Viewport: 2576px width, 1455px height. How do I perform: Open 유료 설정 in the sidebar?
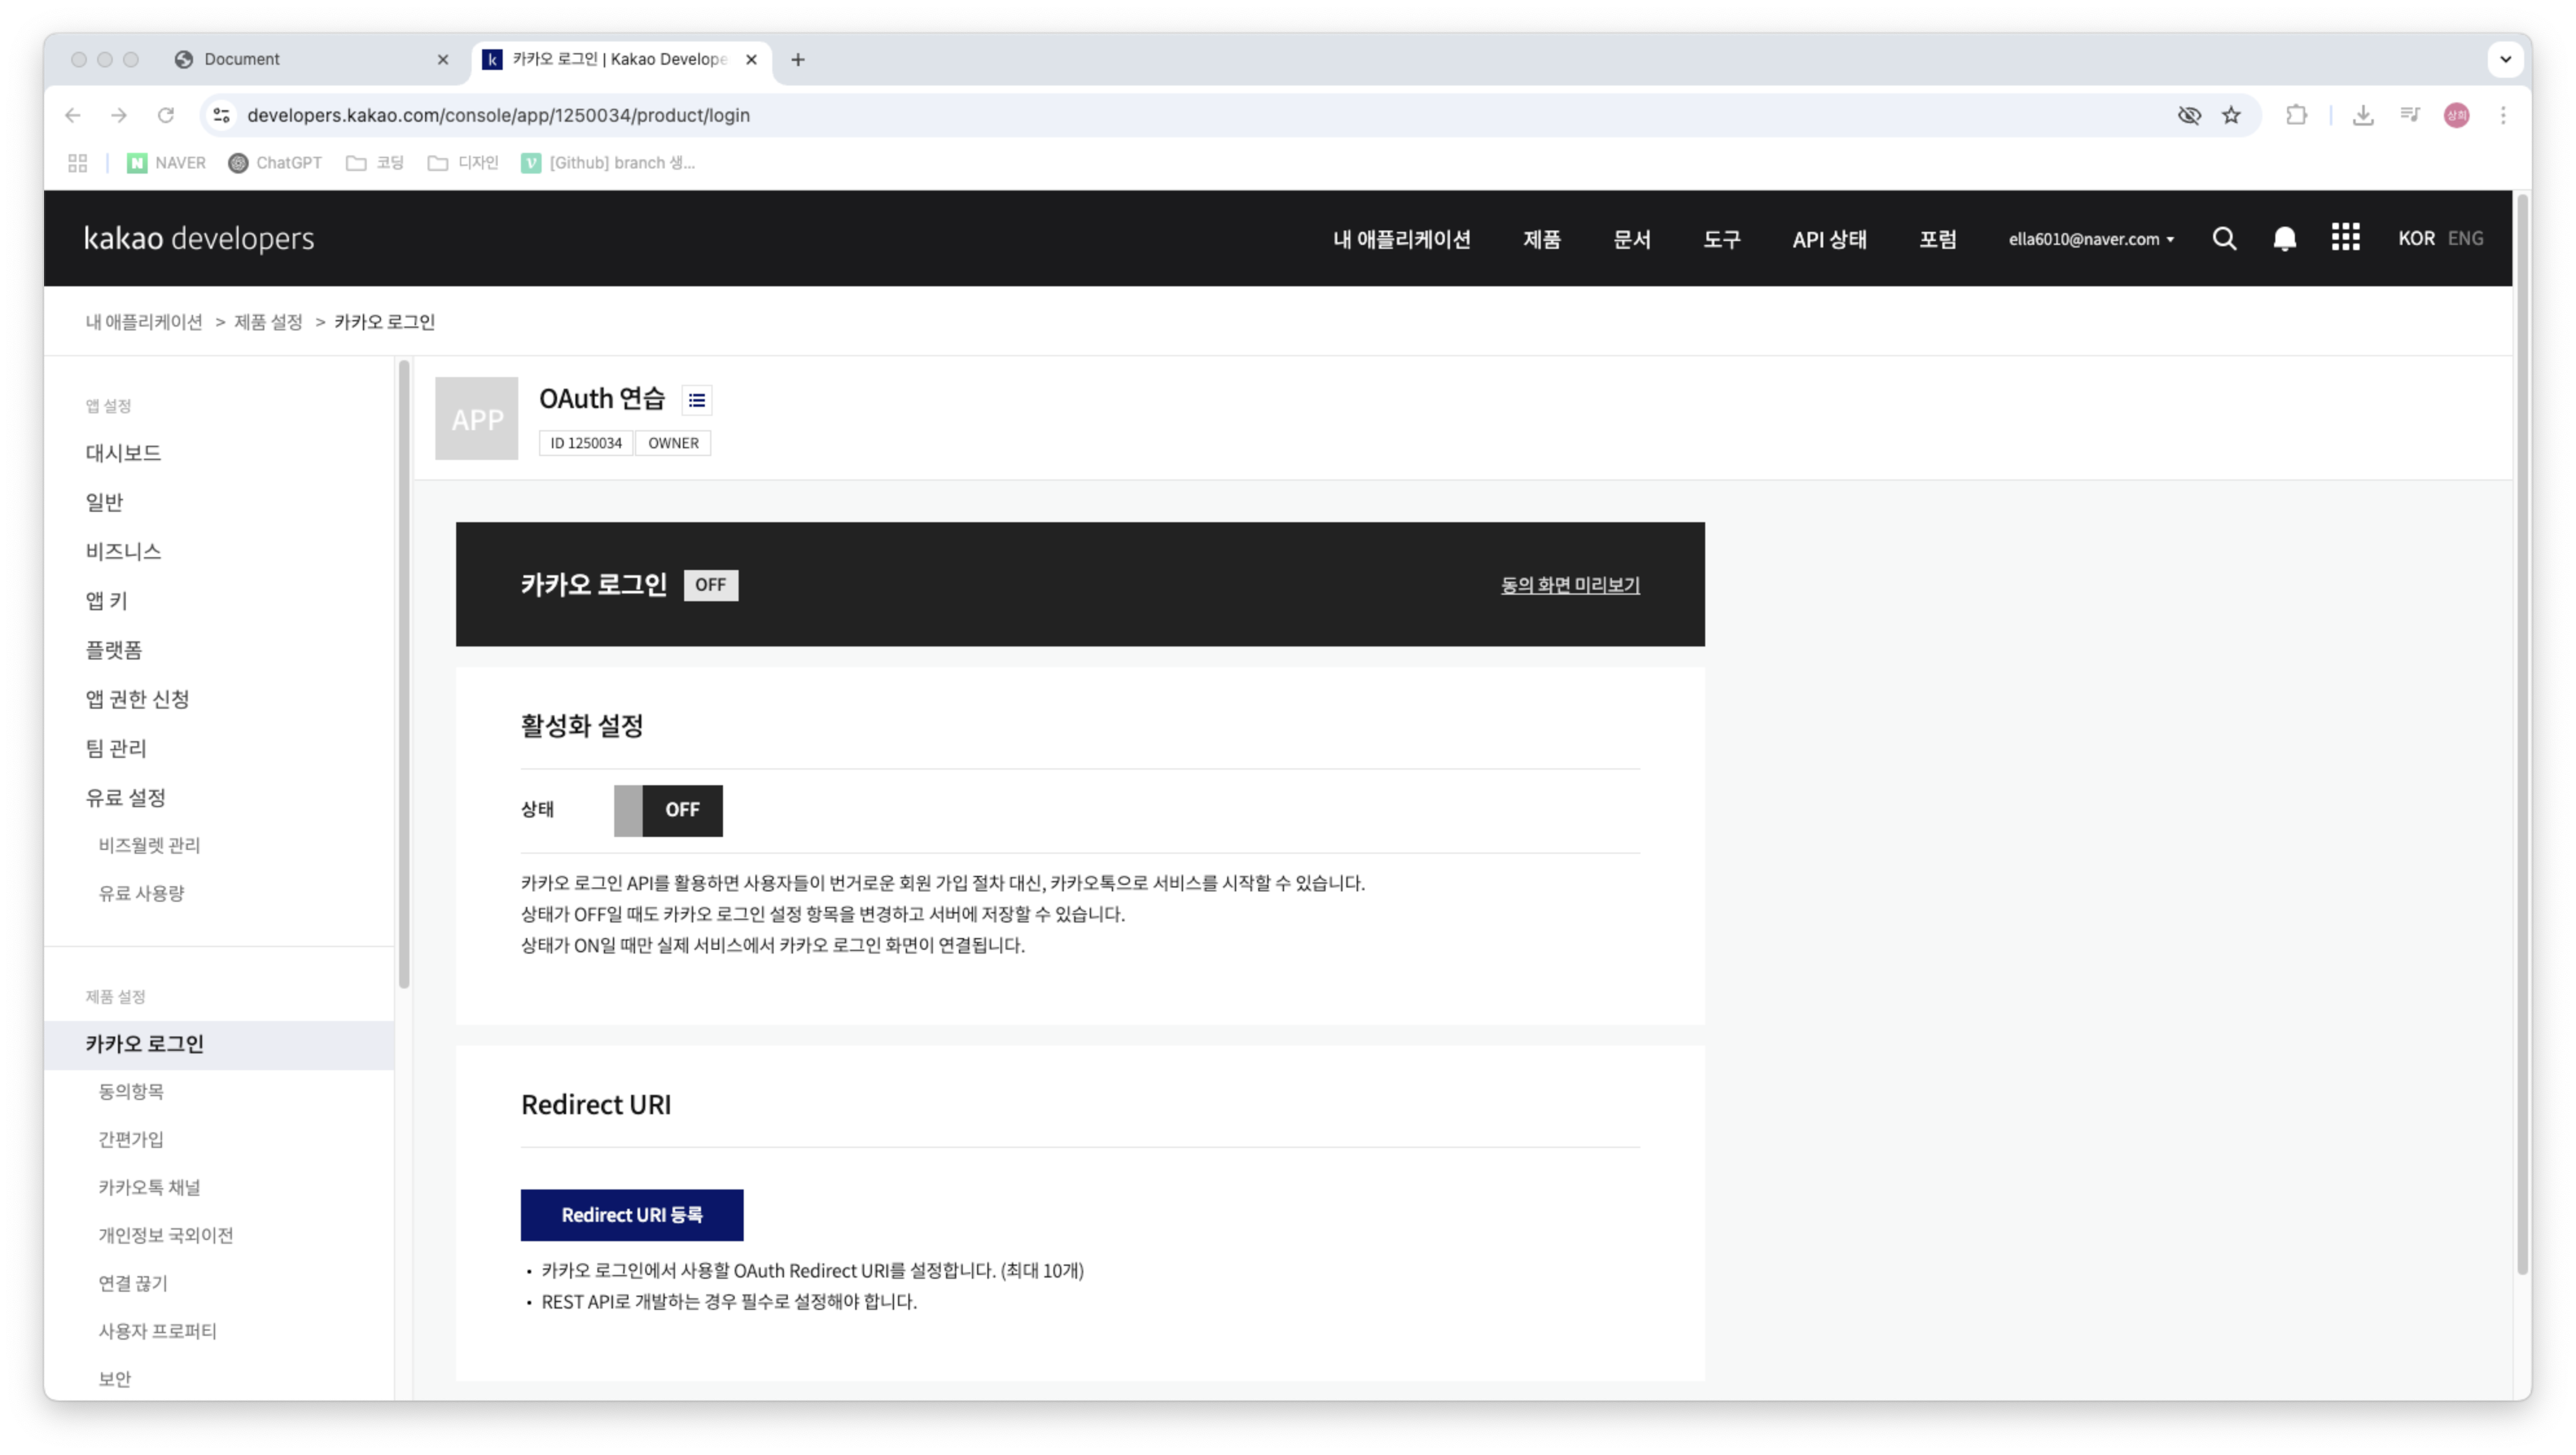[x=125, y=798]
